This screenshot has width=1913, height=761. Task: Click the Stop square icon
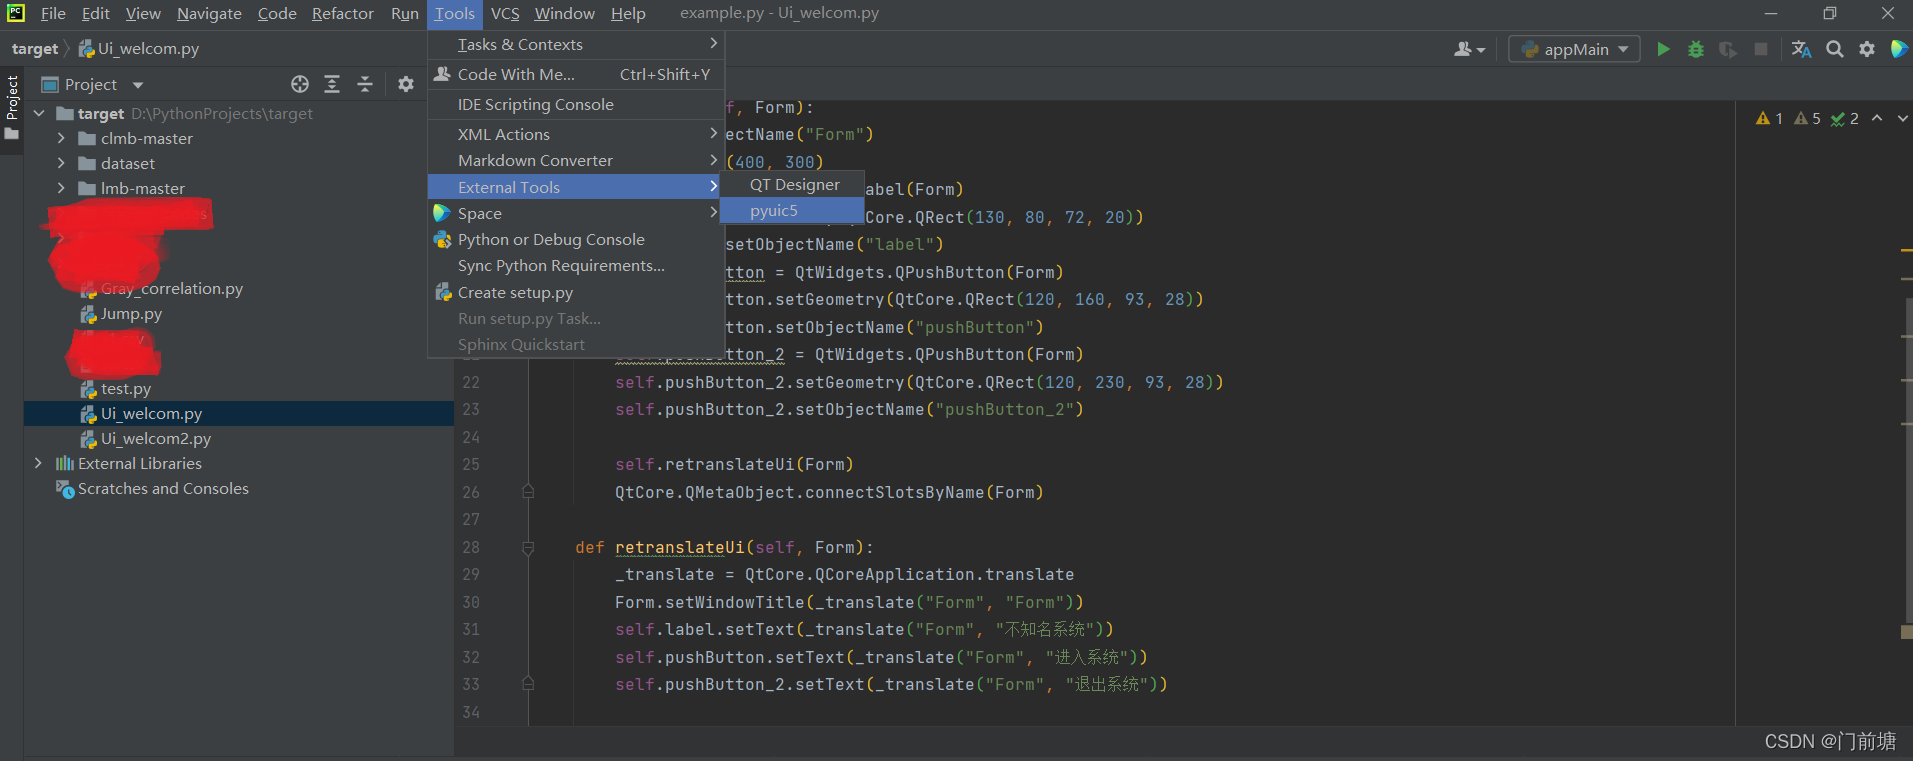coord(1761,49)
